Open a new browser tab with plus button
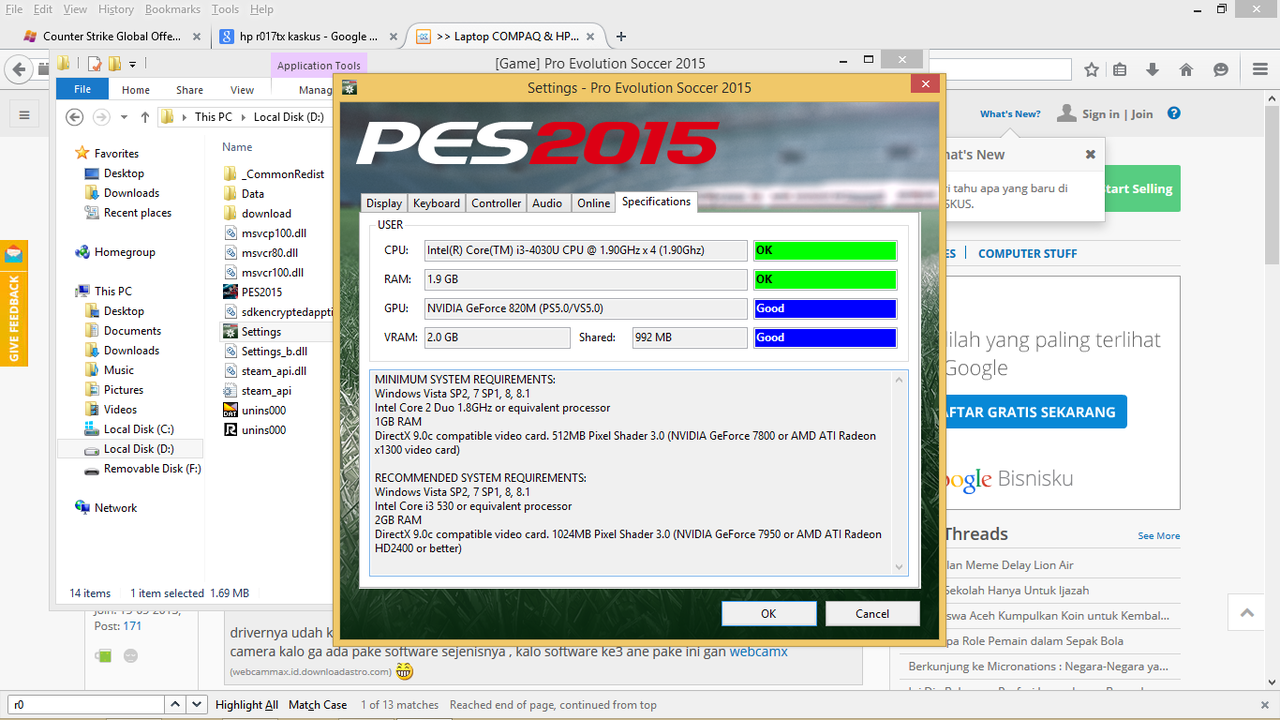The width and height of the screenshot is (1280, 720). pos(621,36)
